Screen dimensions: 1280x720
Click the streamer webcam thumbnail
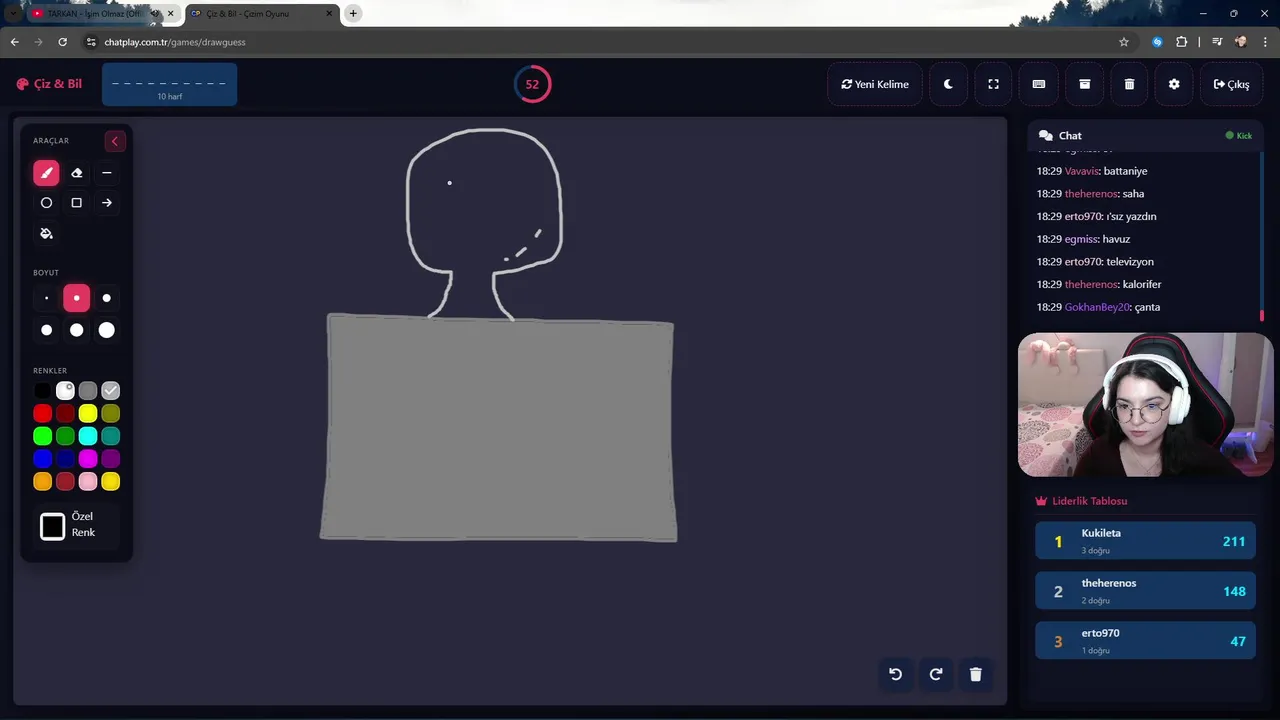1145,405
